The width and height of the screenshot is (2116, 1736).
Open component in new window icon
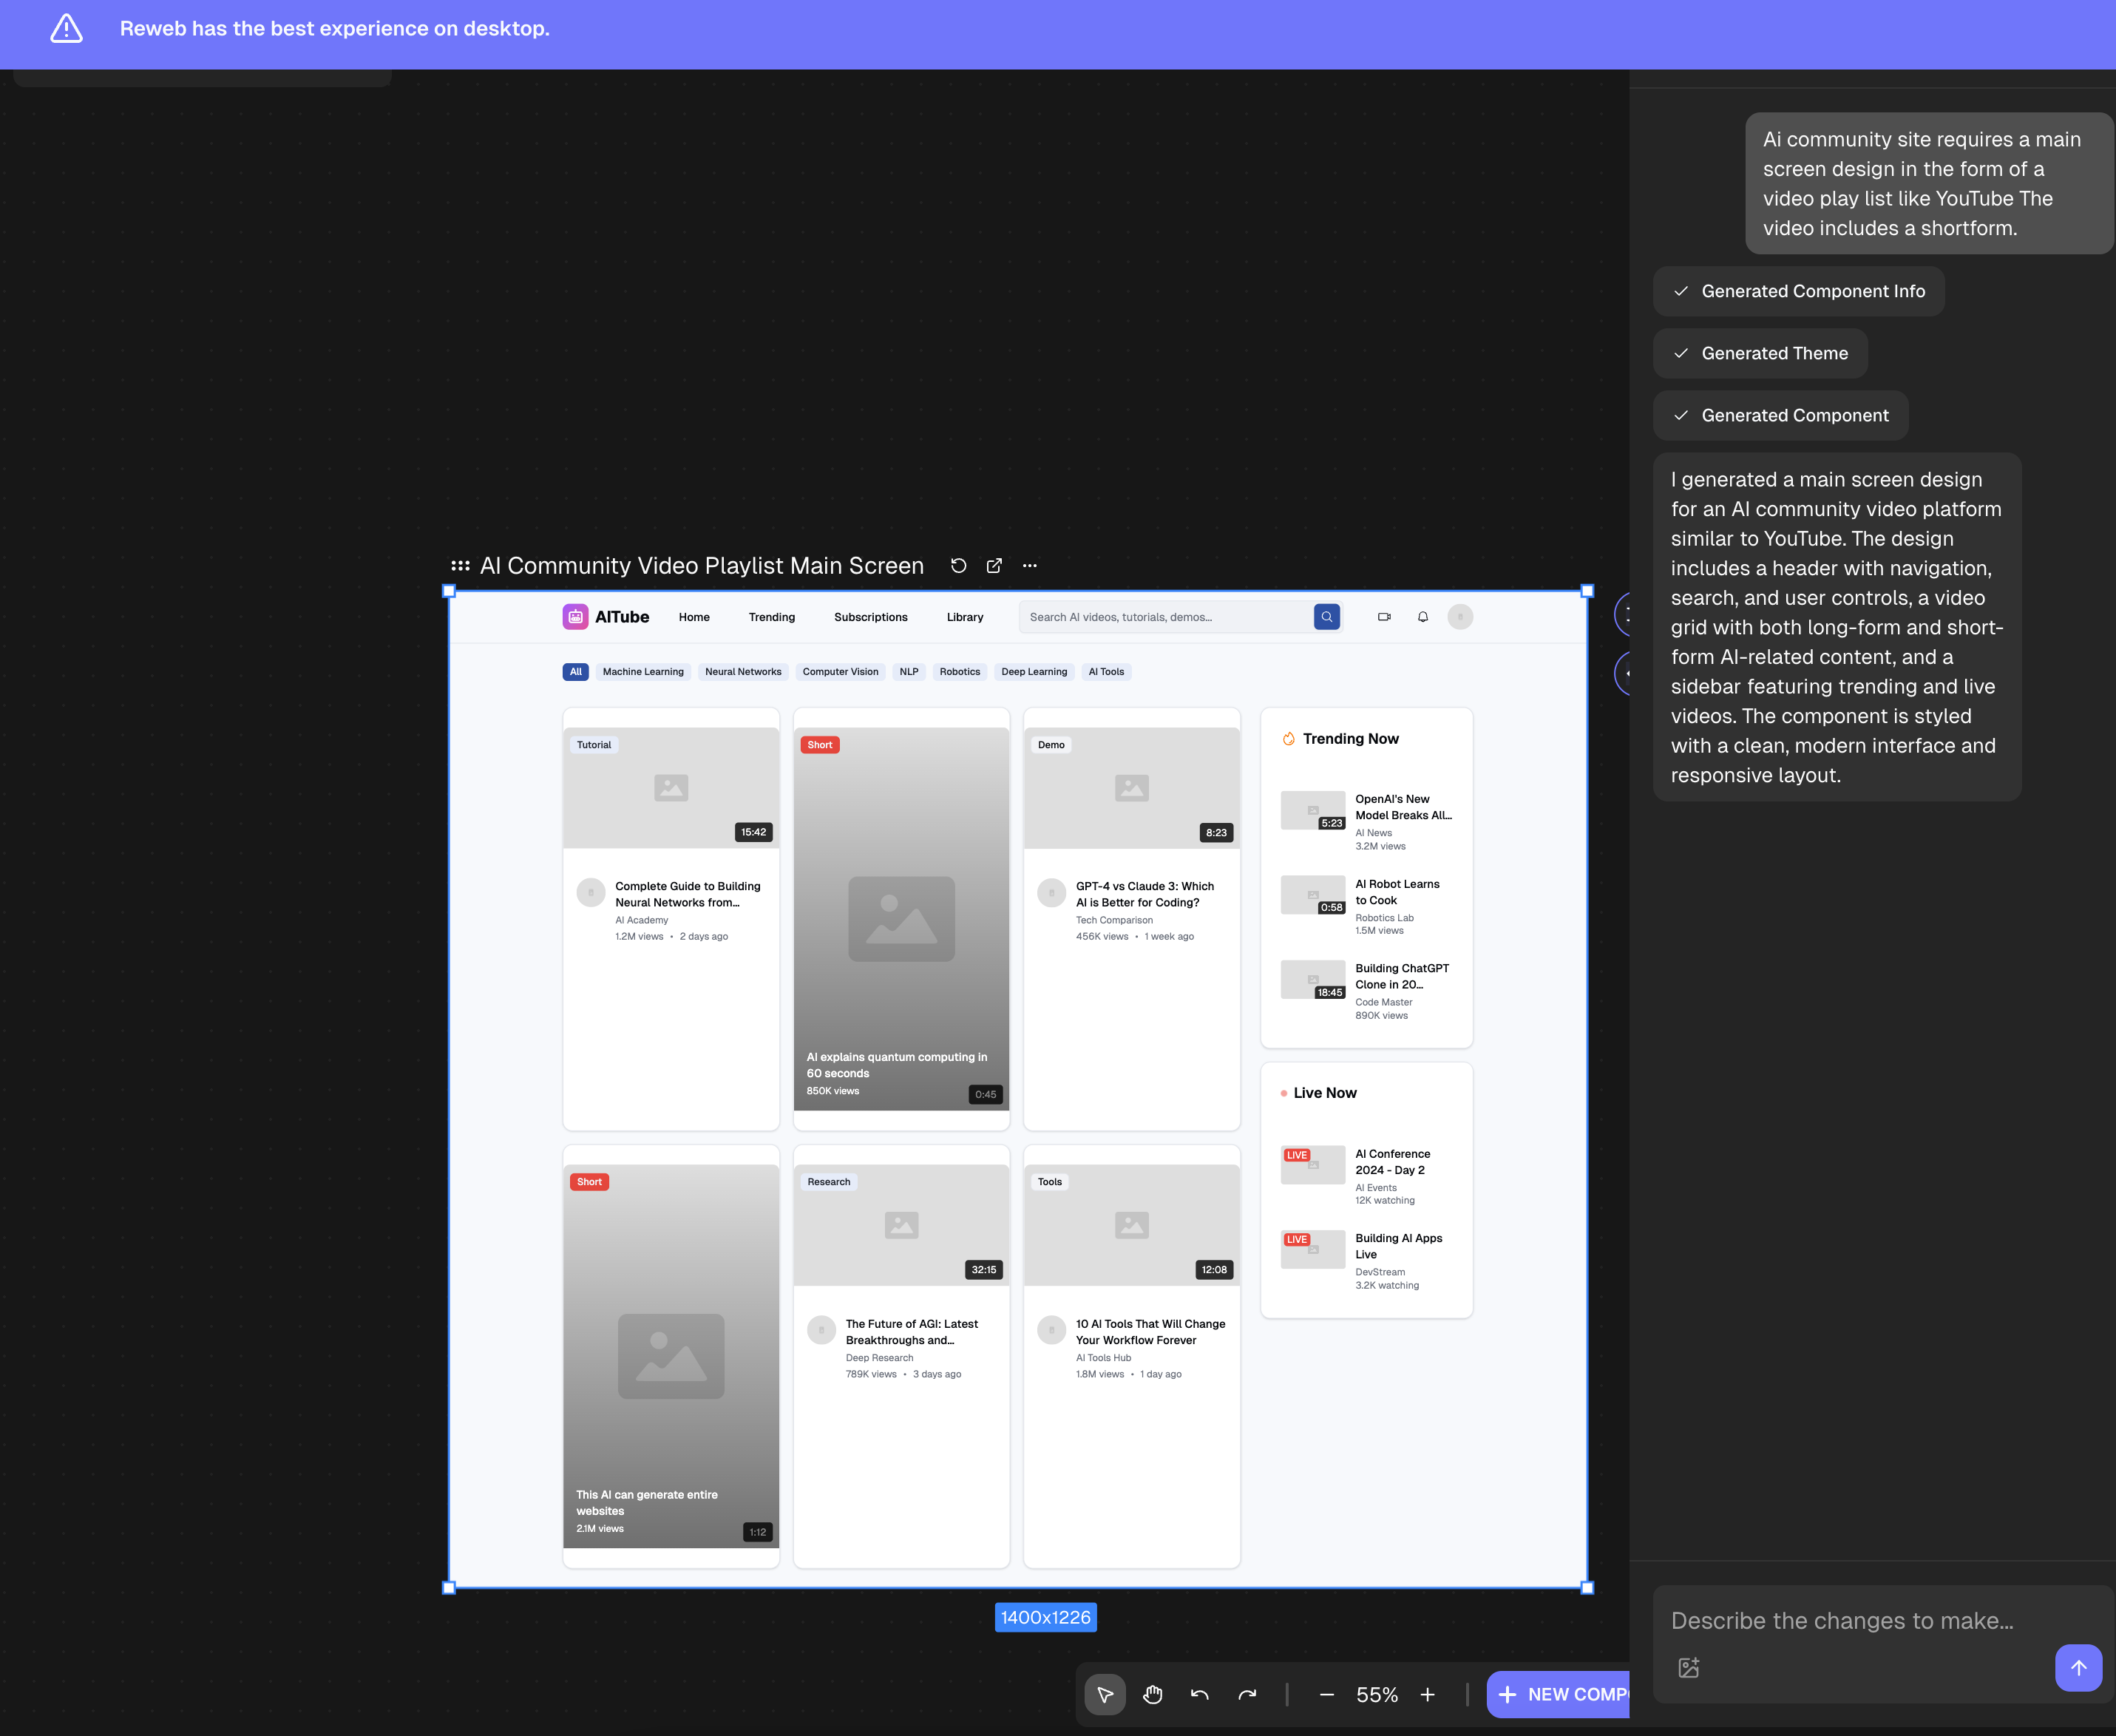(994, 566)
